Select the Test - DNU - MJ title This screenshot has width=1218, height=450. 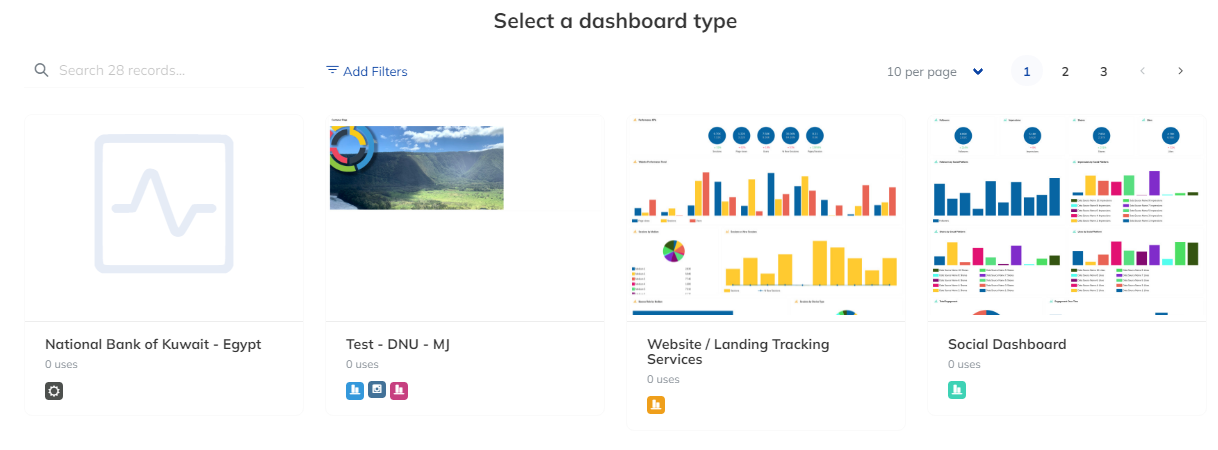[400, 344]
